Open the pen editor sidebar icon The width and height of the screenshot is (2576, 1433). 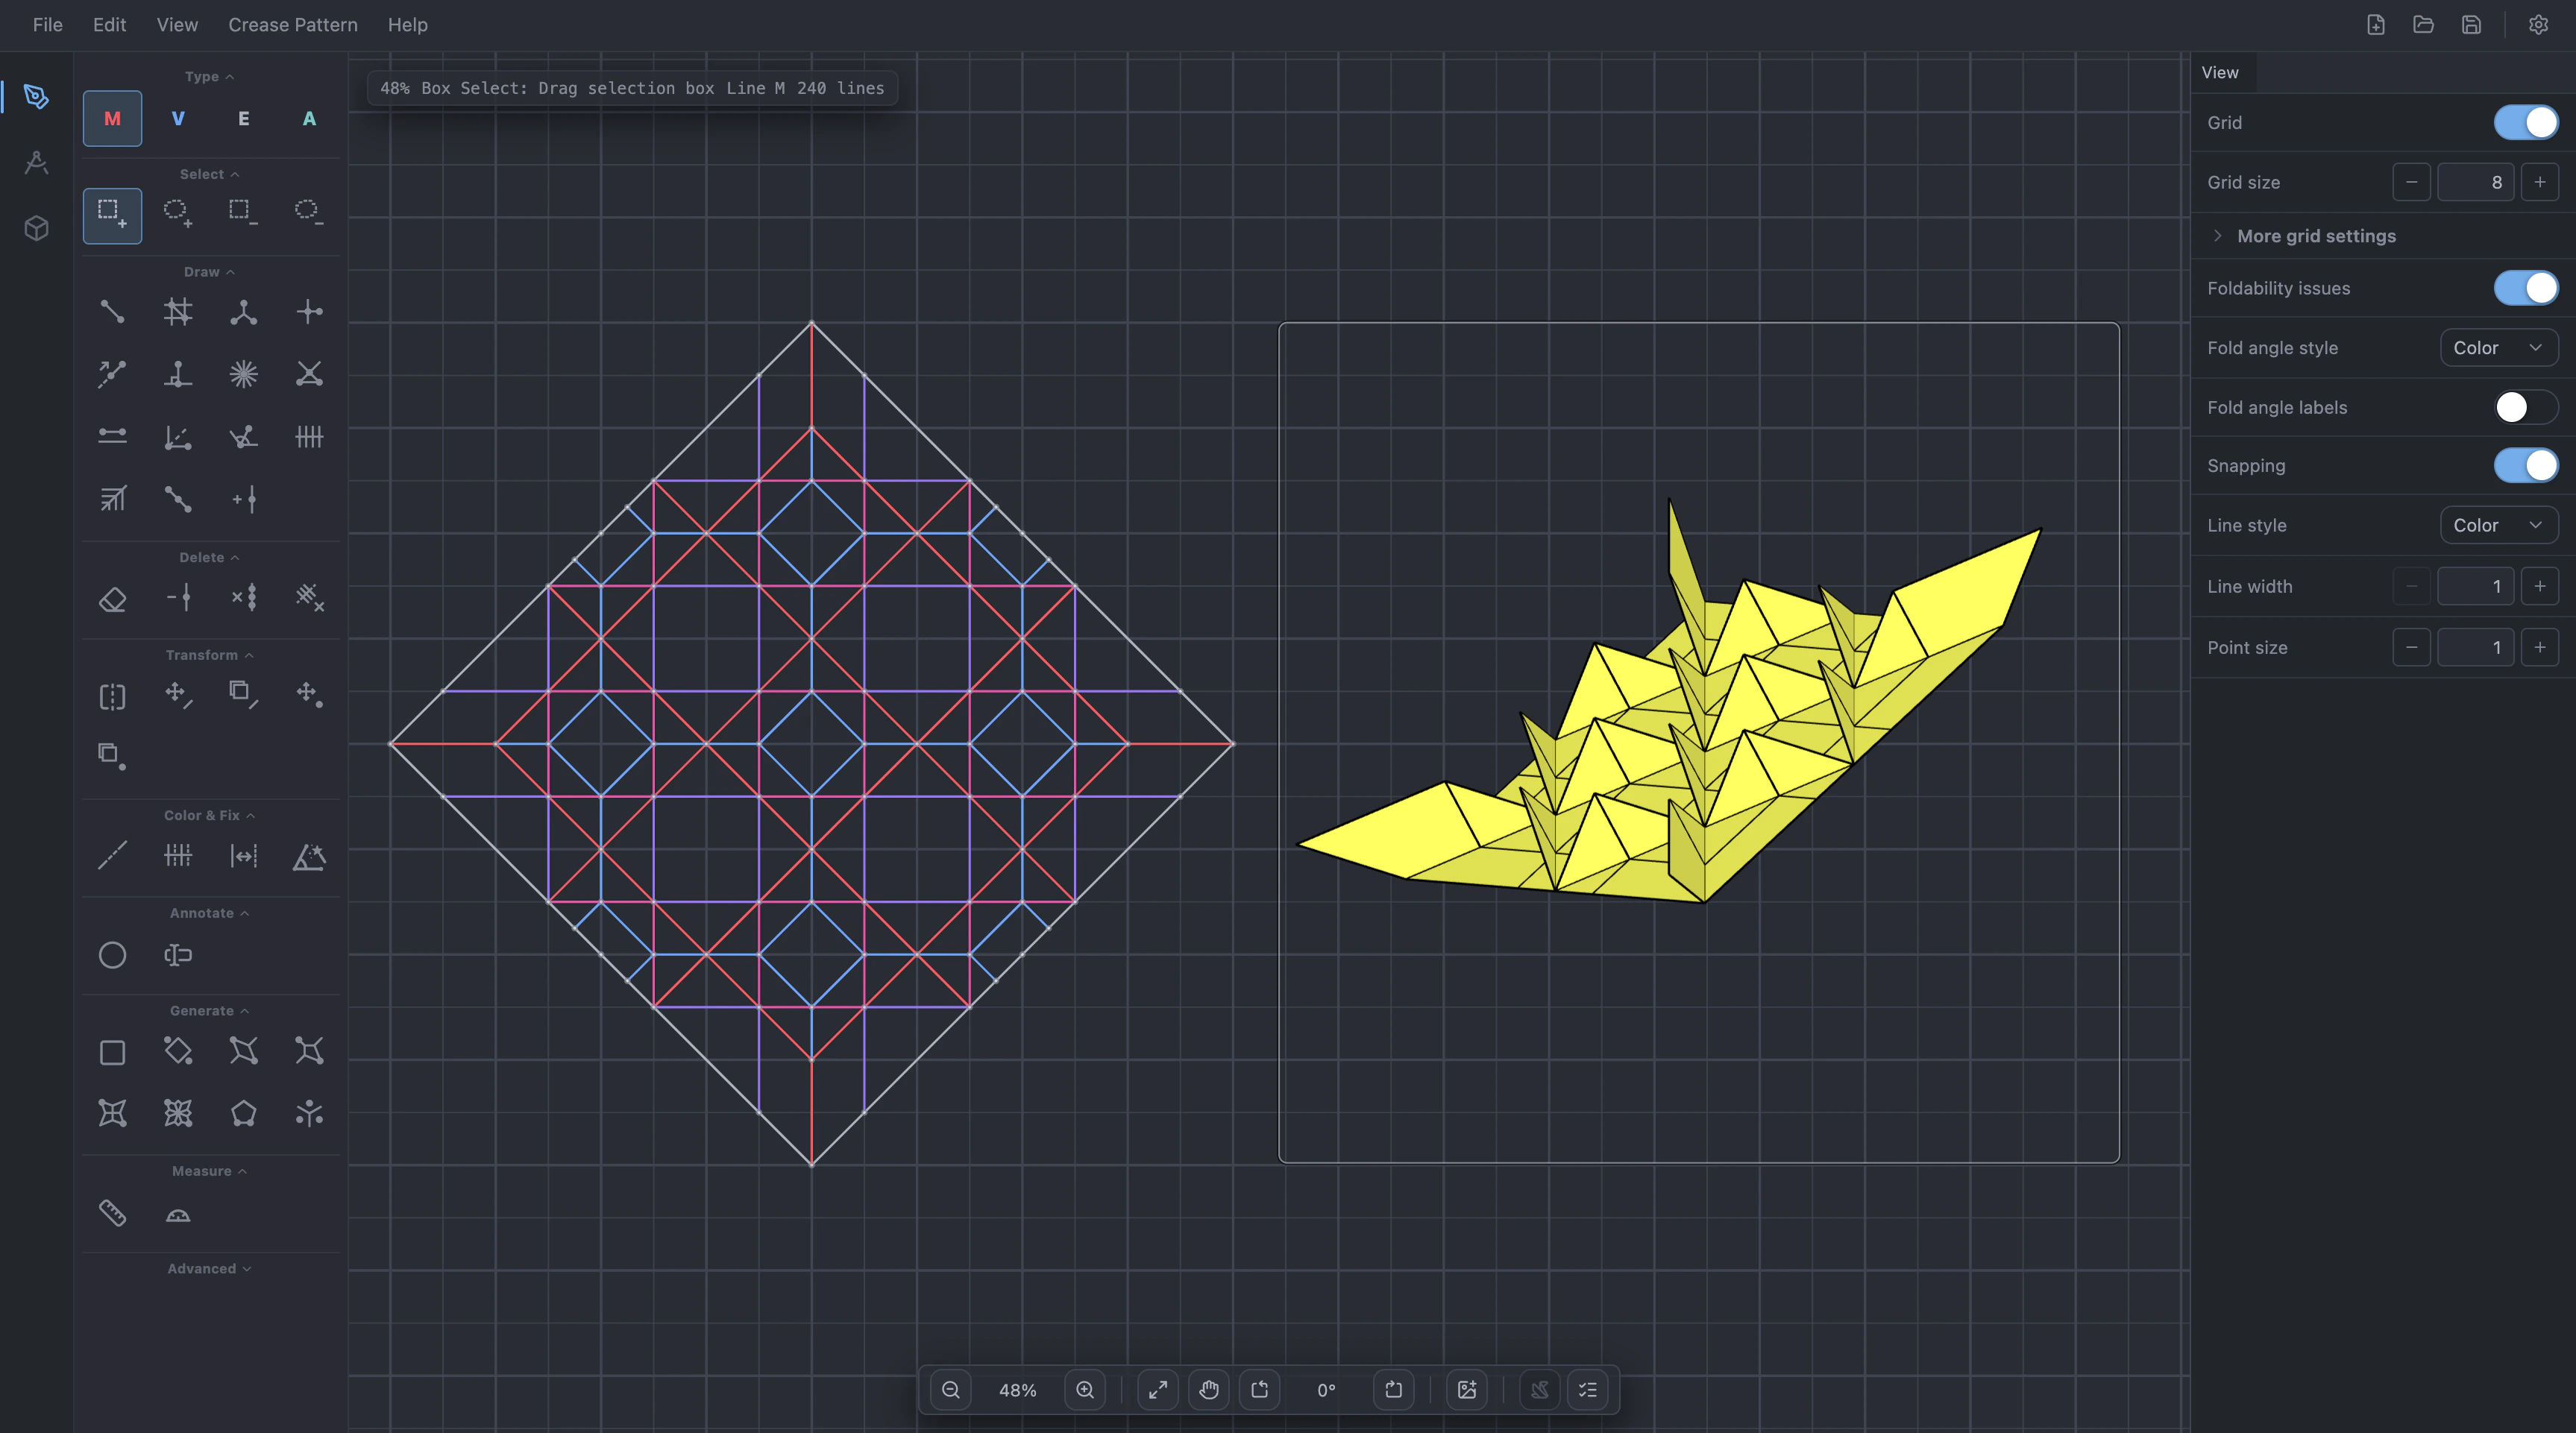[x=37, y=97]
